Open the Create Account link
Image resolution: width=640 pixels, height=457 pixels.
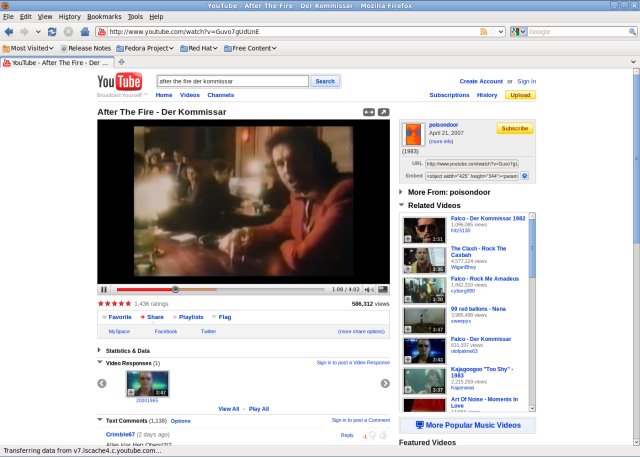(481, 81)
